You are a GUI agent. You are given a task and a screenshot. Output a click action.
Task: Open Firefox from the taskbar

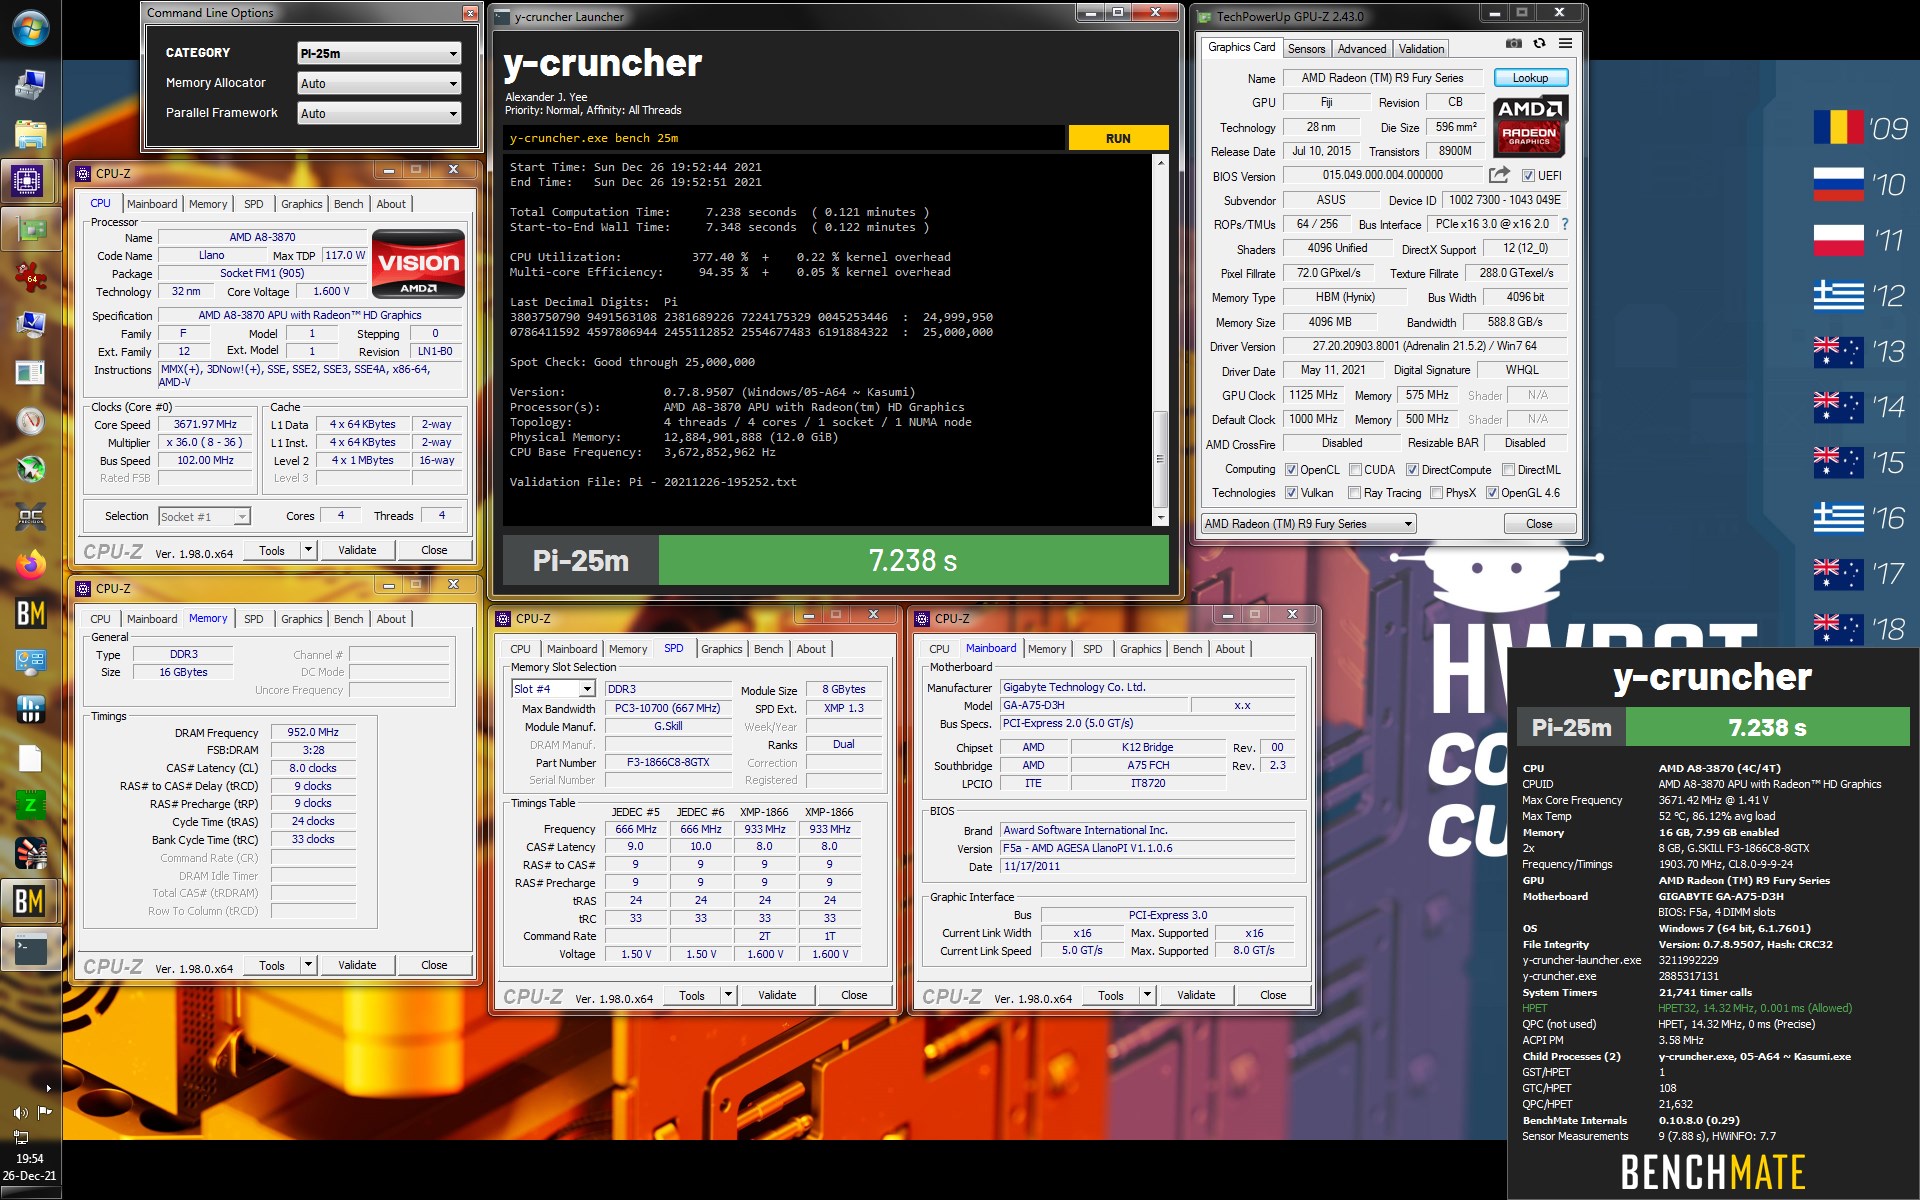30,565
